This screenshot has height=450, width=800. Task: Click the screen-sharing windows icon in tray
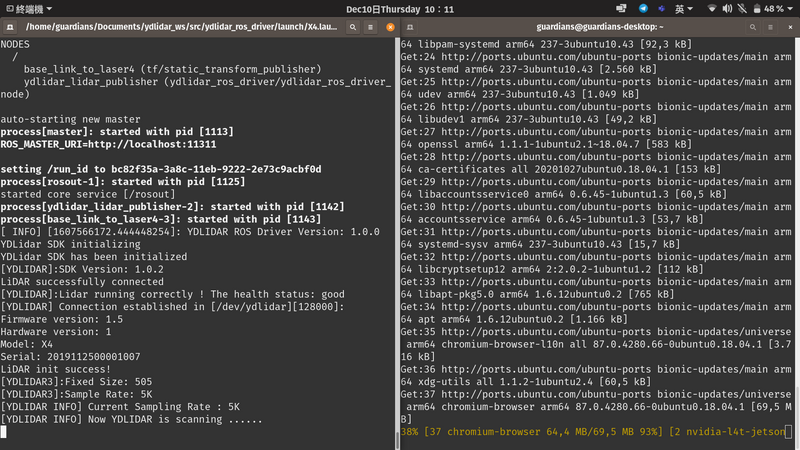coord(621,9)
